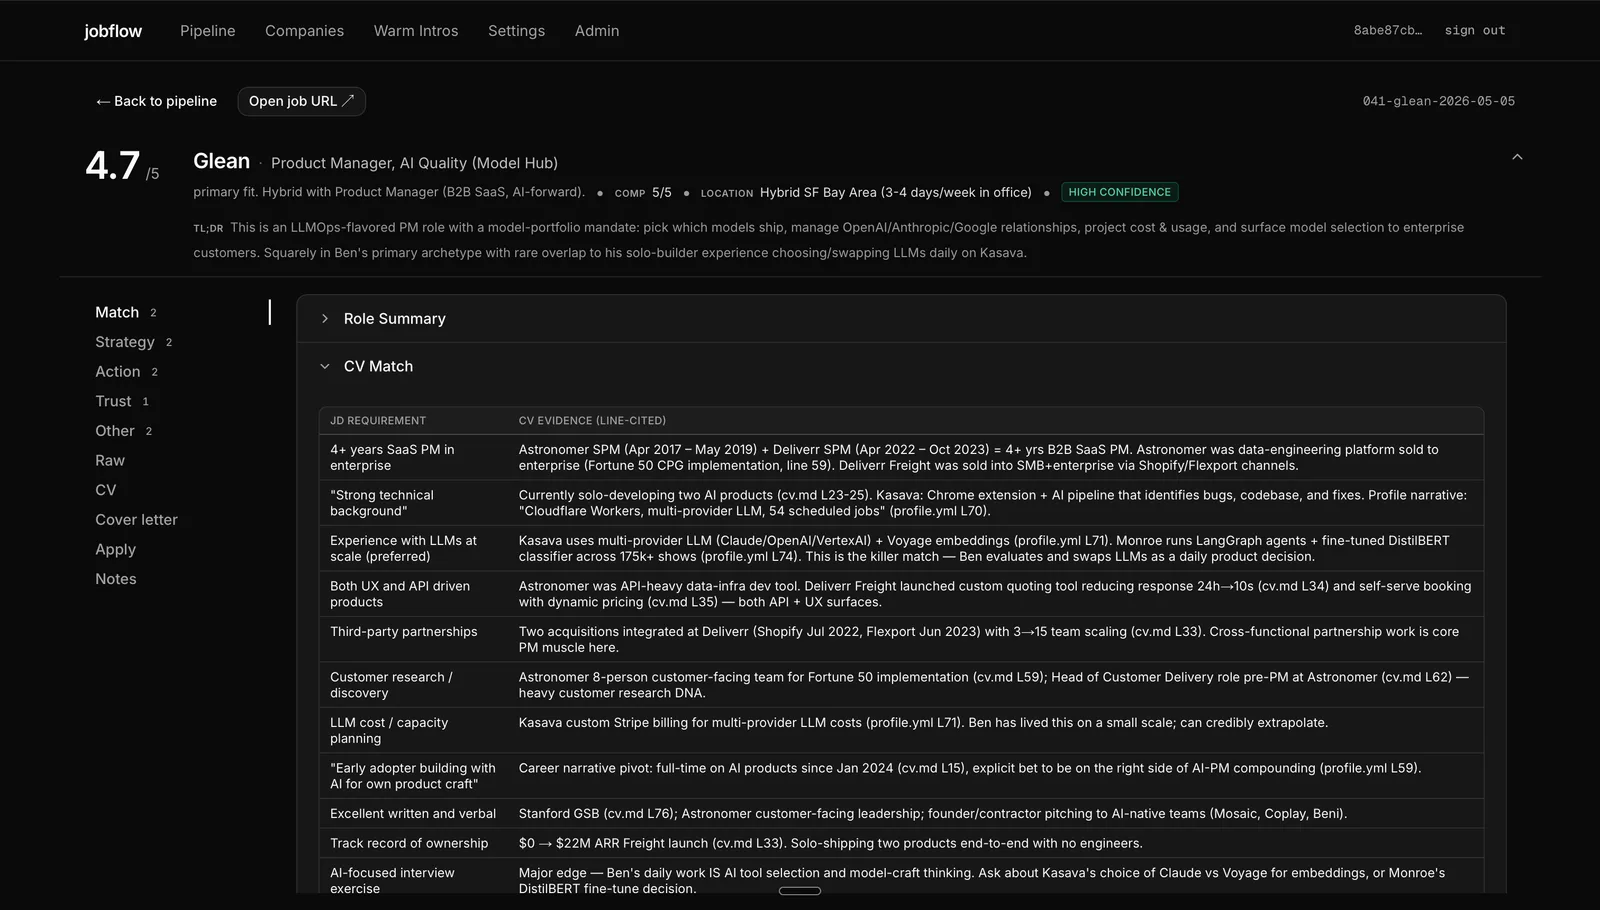Select the Trust sidebar tab
This screenshot has width=1600, height=910.
(122, 401)
